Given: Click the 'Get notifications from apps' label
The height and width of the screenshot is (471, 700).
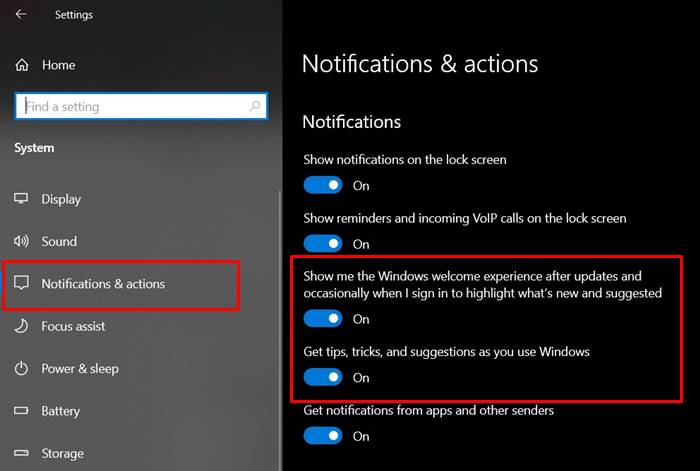Looking at the screenshot, I should (x=429, y=410).
